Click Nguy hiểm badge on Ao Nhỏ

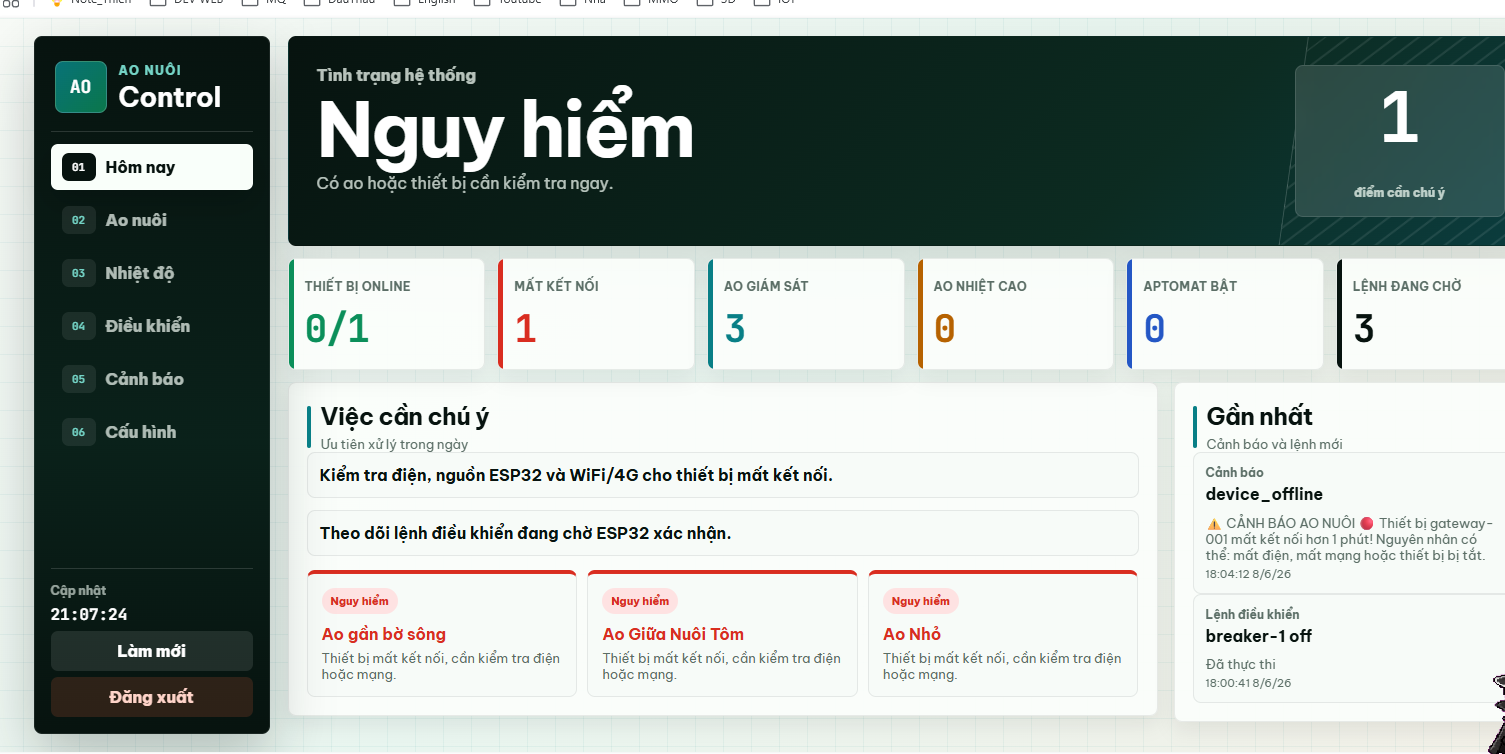point(921,601)
